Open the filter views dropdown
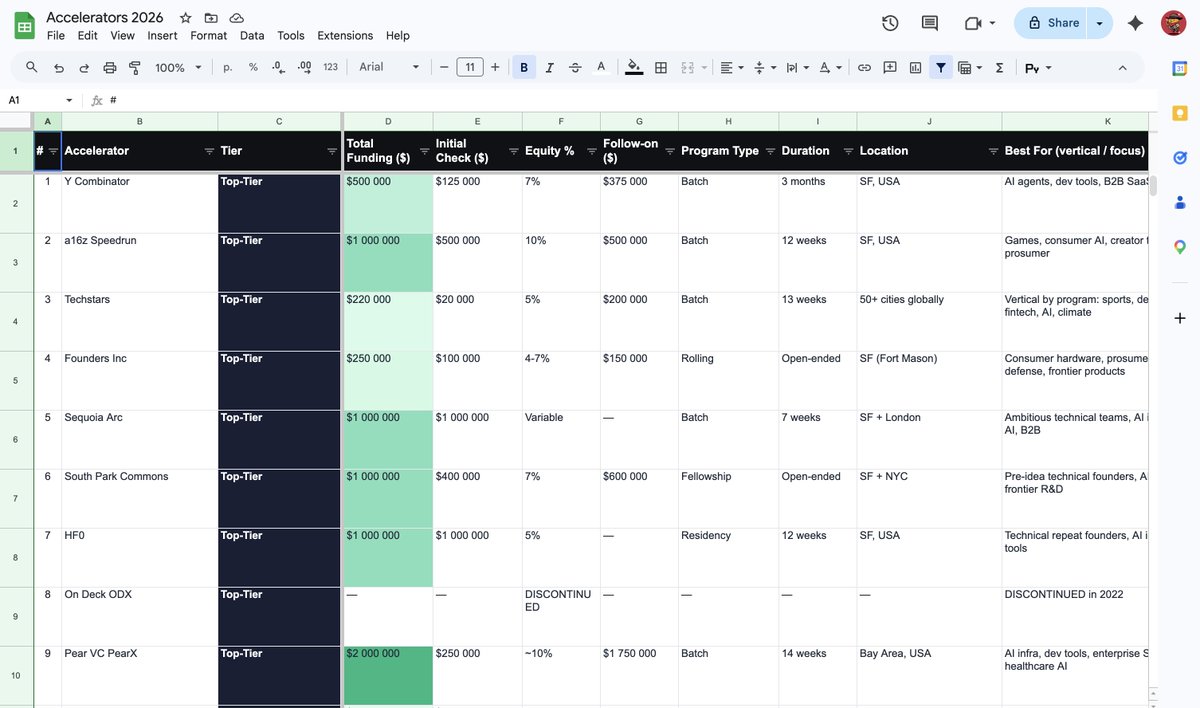Screen dimensions: 1200x708 [x=970, y=67]
